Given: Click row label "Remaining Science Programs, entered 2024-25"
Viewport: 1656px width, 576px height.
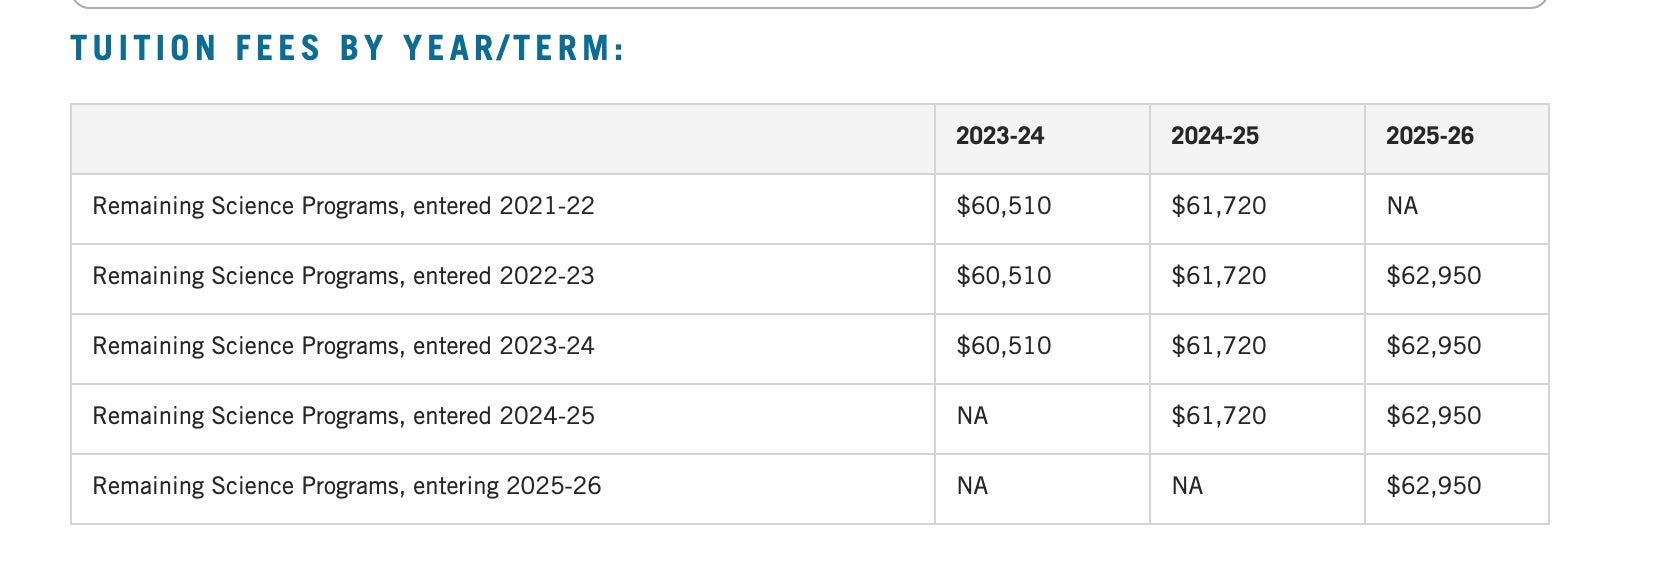Looking at the screenshot, I should point(343,416).
